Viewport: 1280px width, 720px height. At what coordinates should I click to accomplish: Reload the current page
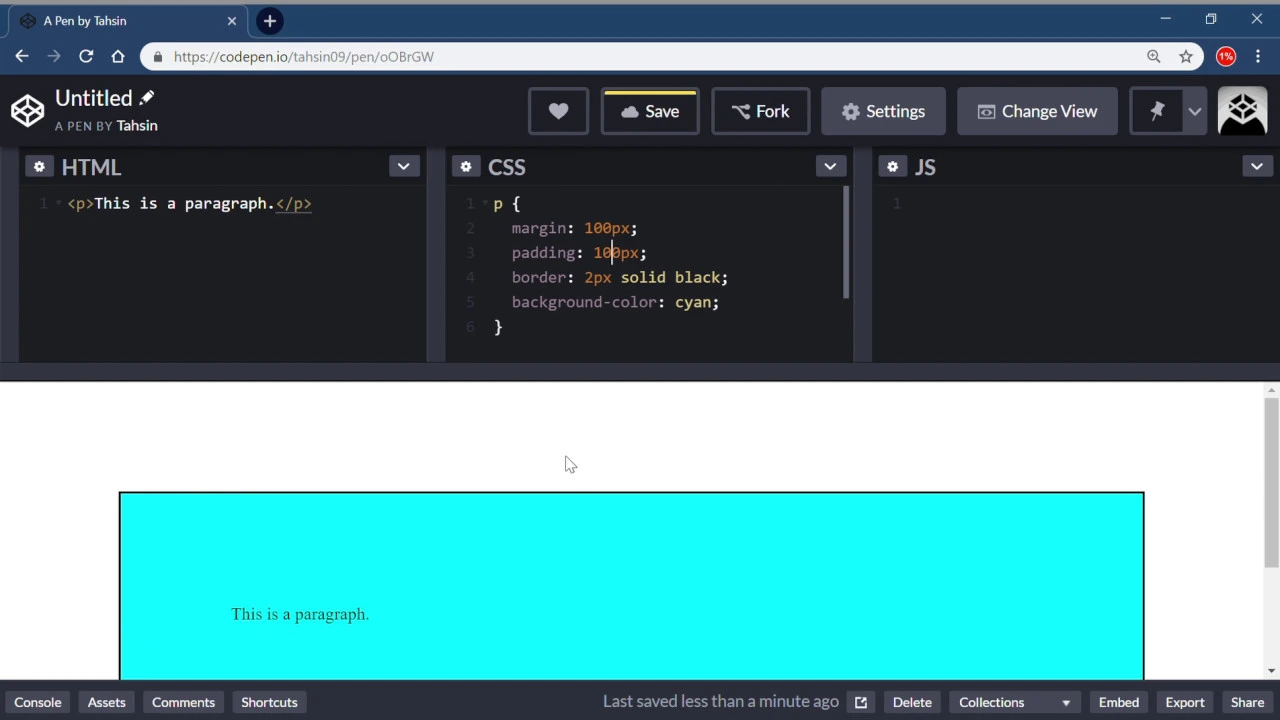point(86,57)
